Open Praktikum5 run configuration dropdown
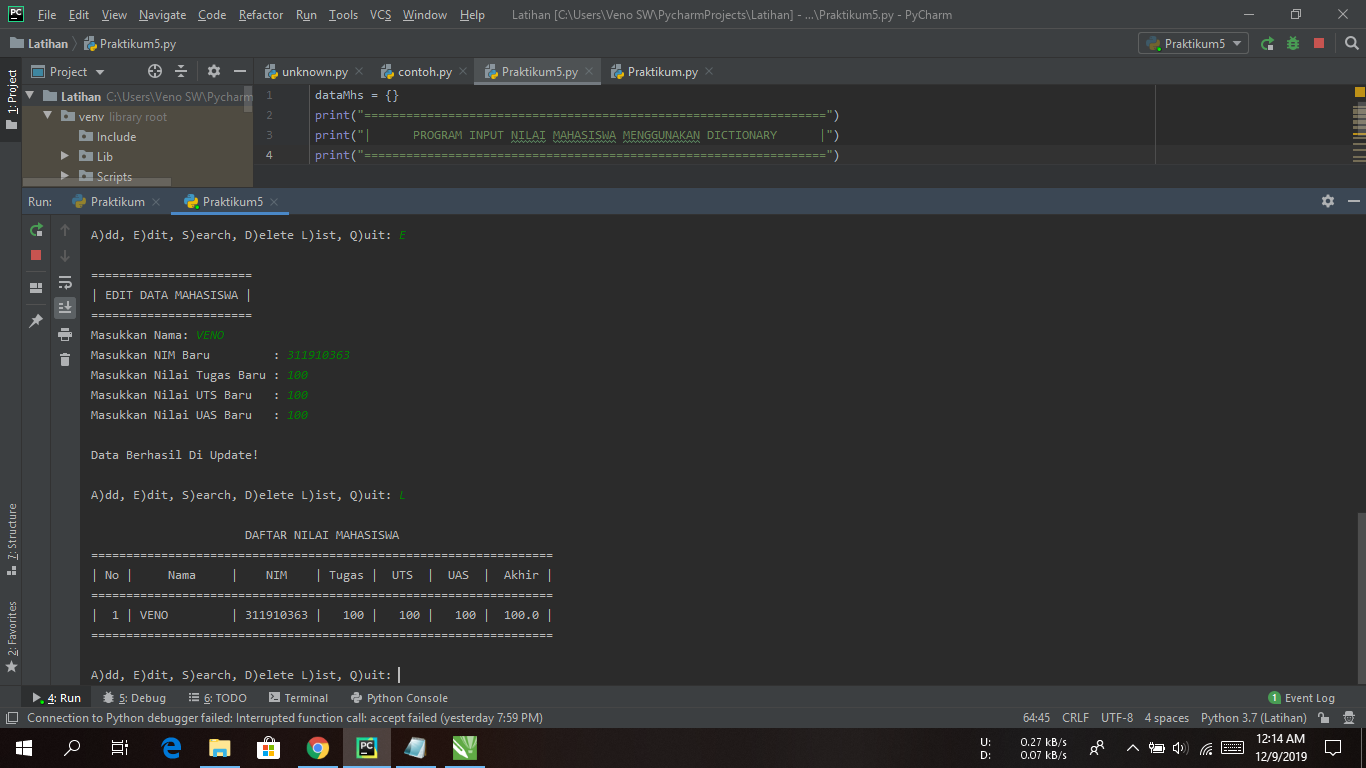The image size is (1366, 768). 1194,43
